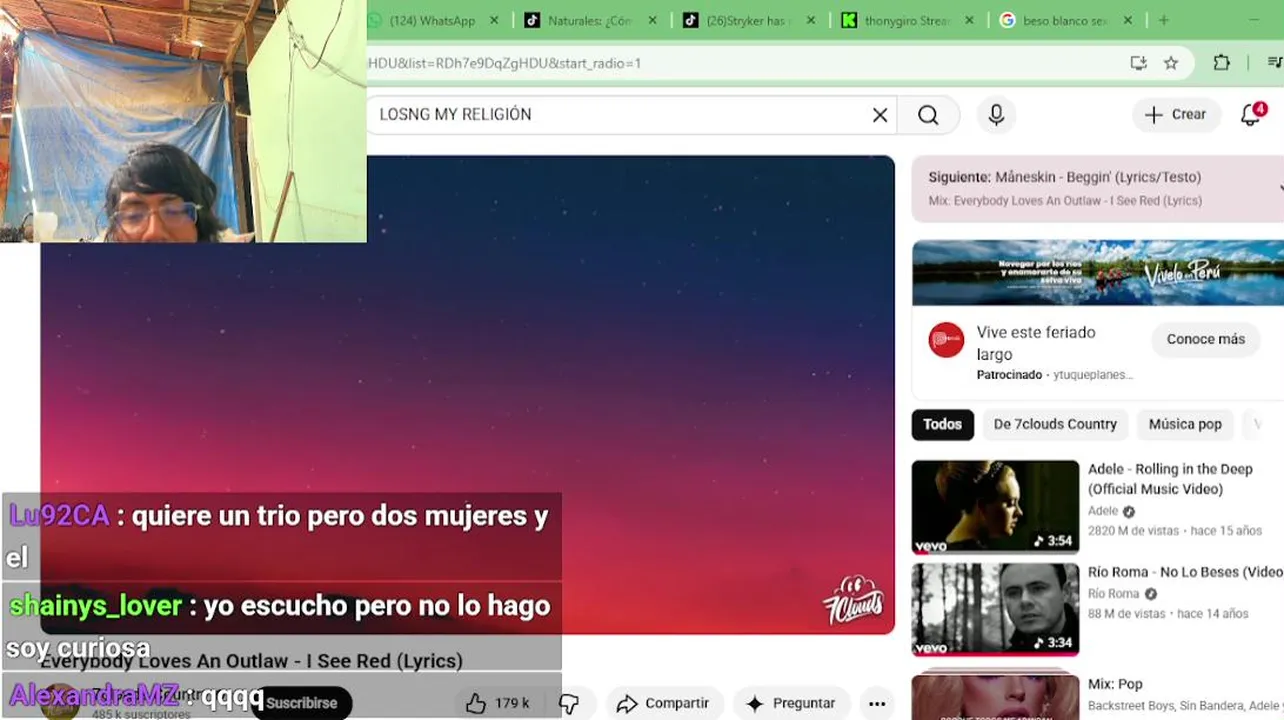Bookmark this page with star icon
This screenshot has height=720, width=1284.
1171,63
